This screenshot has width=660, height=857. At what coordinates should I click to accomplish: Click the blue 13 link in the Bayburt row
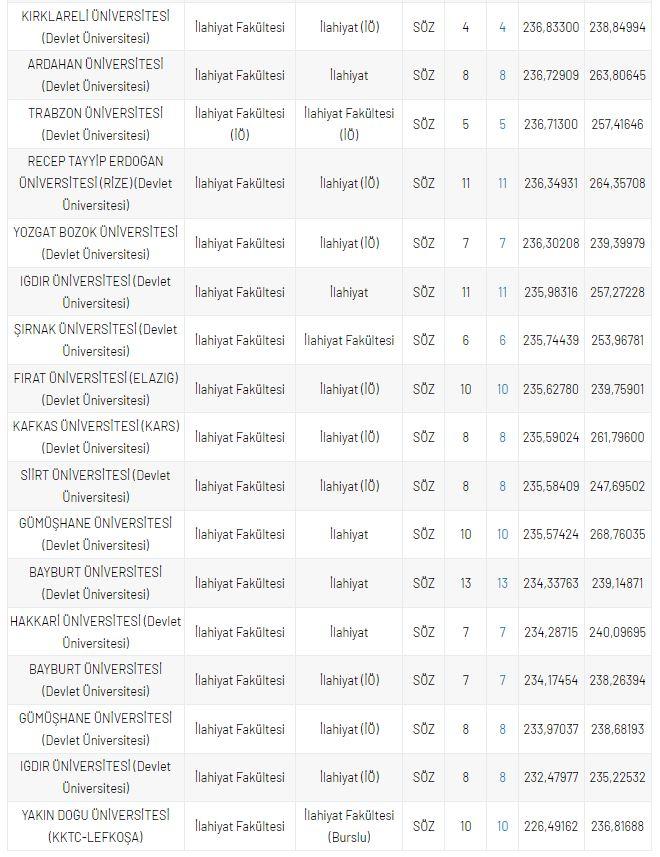(502, 583)
